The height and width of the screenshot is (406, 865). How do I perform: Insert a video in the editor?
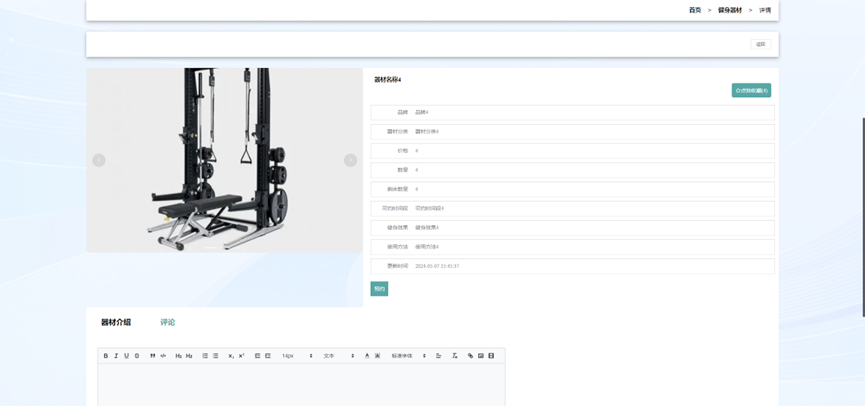click(x=491, y=356)
